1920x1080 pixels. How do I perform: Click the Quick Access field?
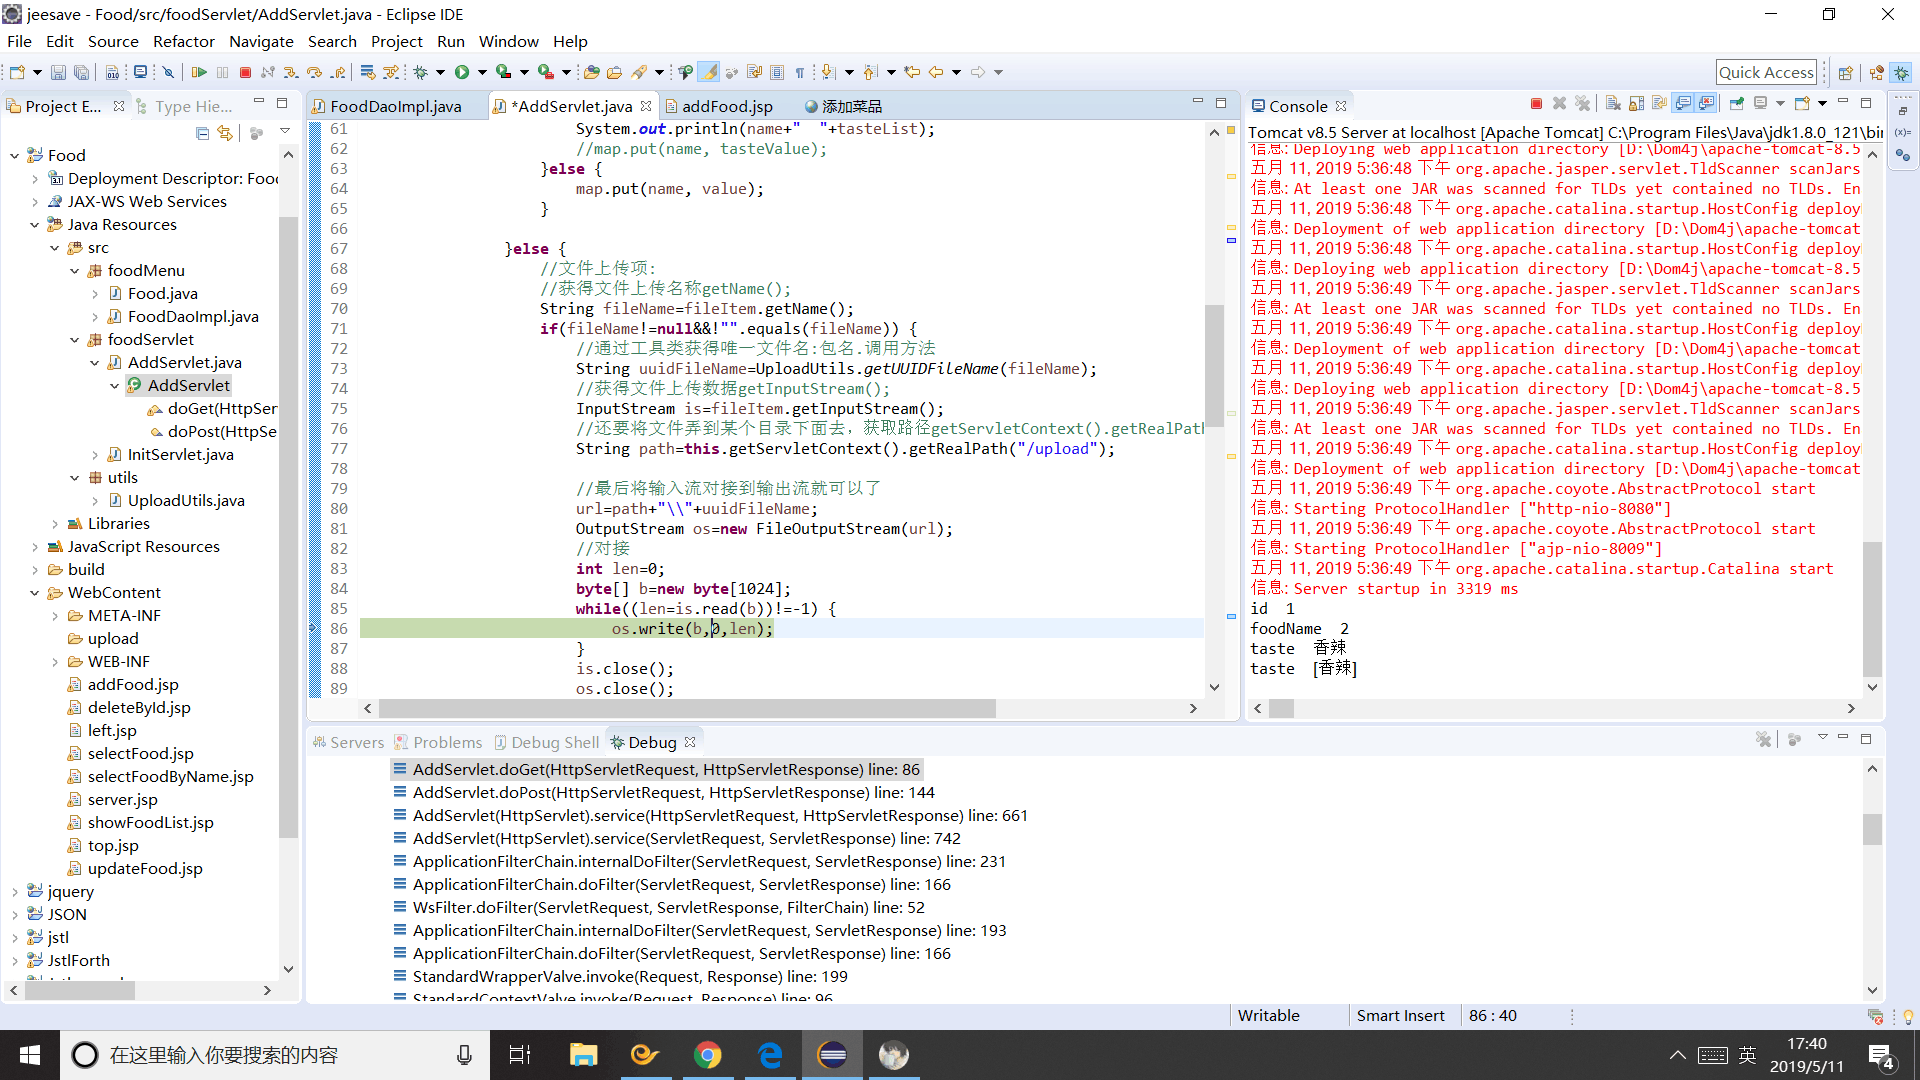(x=1766, y=72)
